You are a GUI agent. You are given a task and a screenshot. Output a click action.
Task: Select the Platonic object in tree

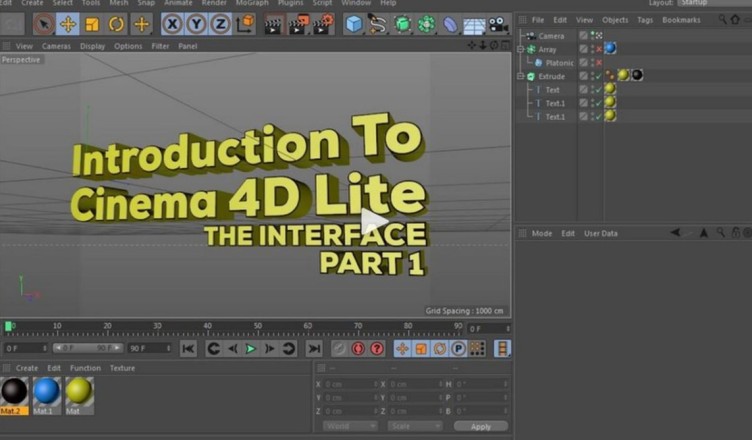pos(559,63)
